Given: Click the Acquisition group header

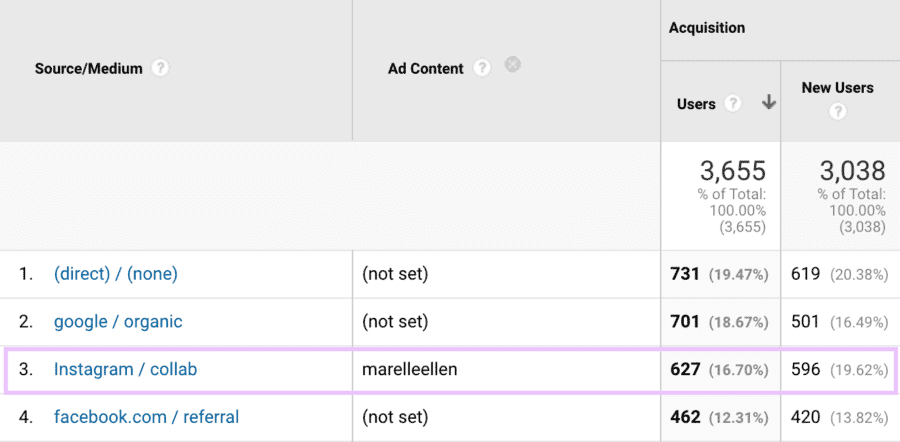Looking at the screenshot, I should tap(707, 28).
